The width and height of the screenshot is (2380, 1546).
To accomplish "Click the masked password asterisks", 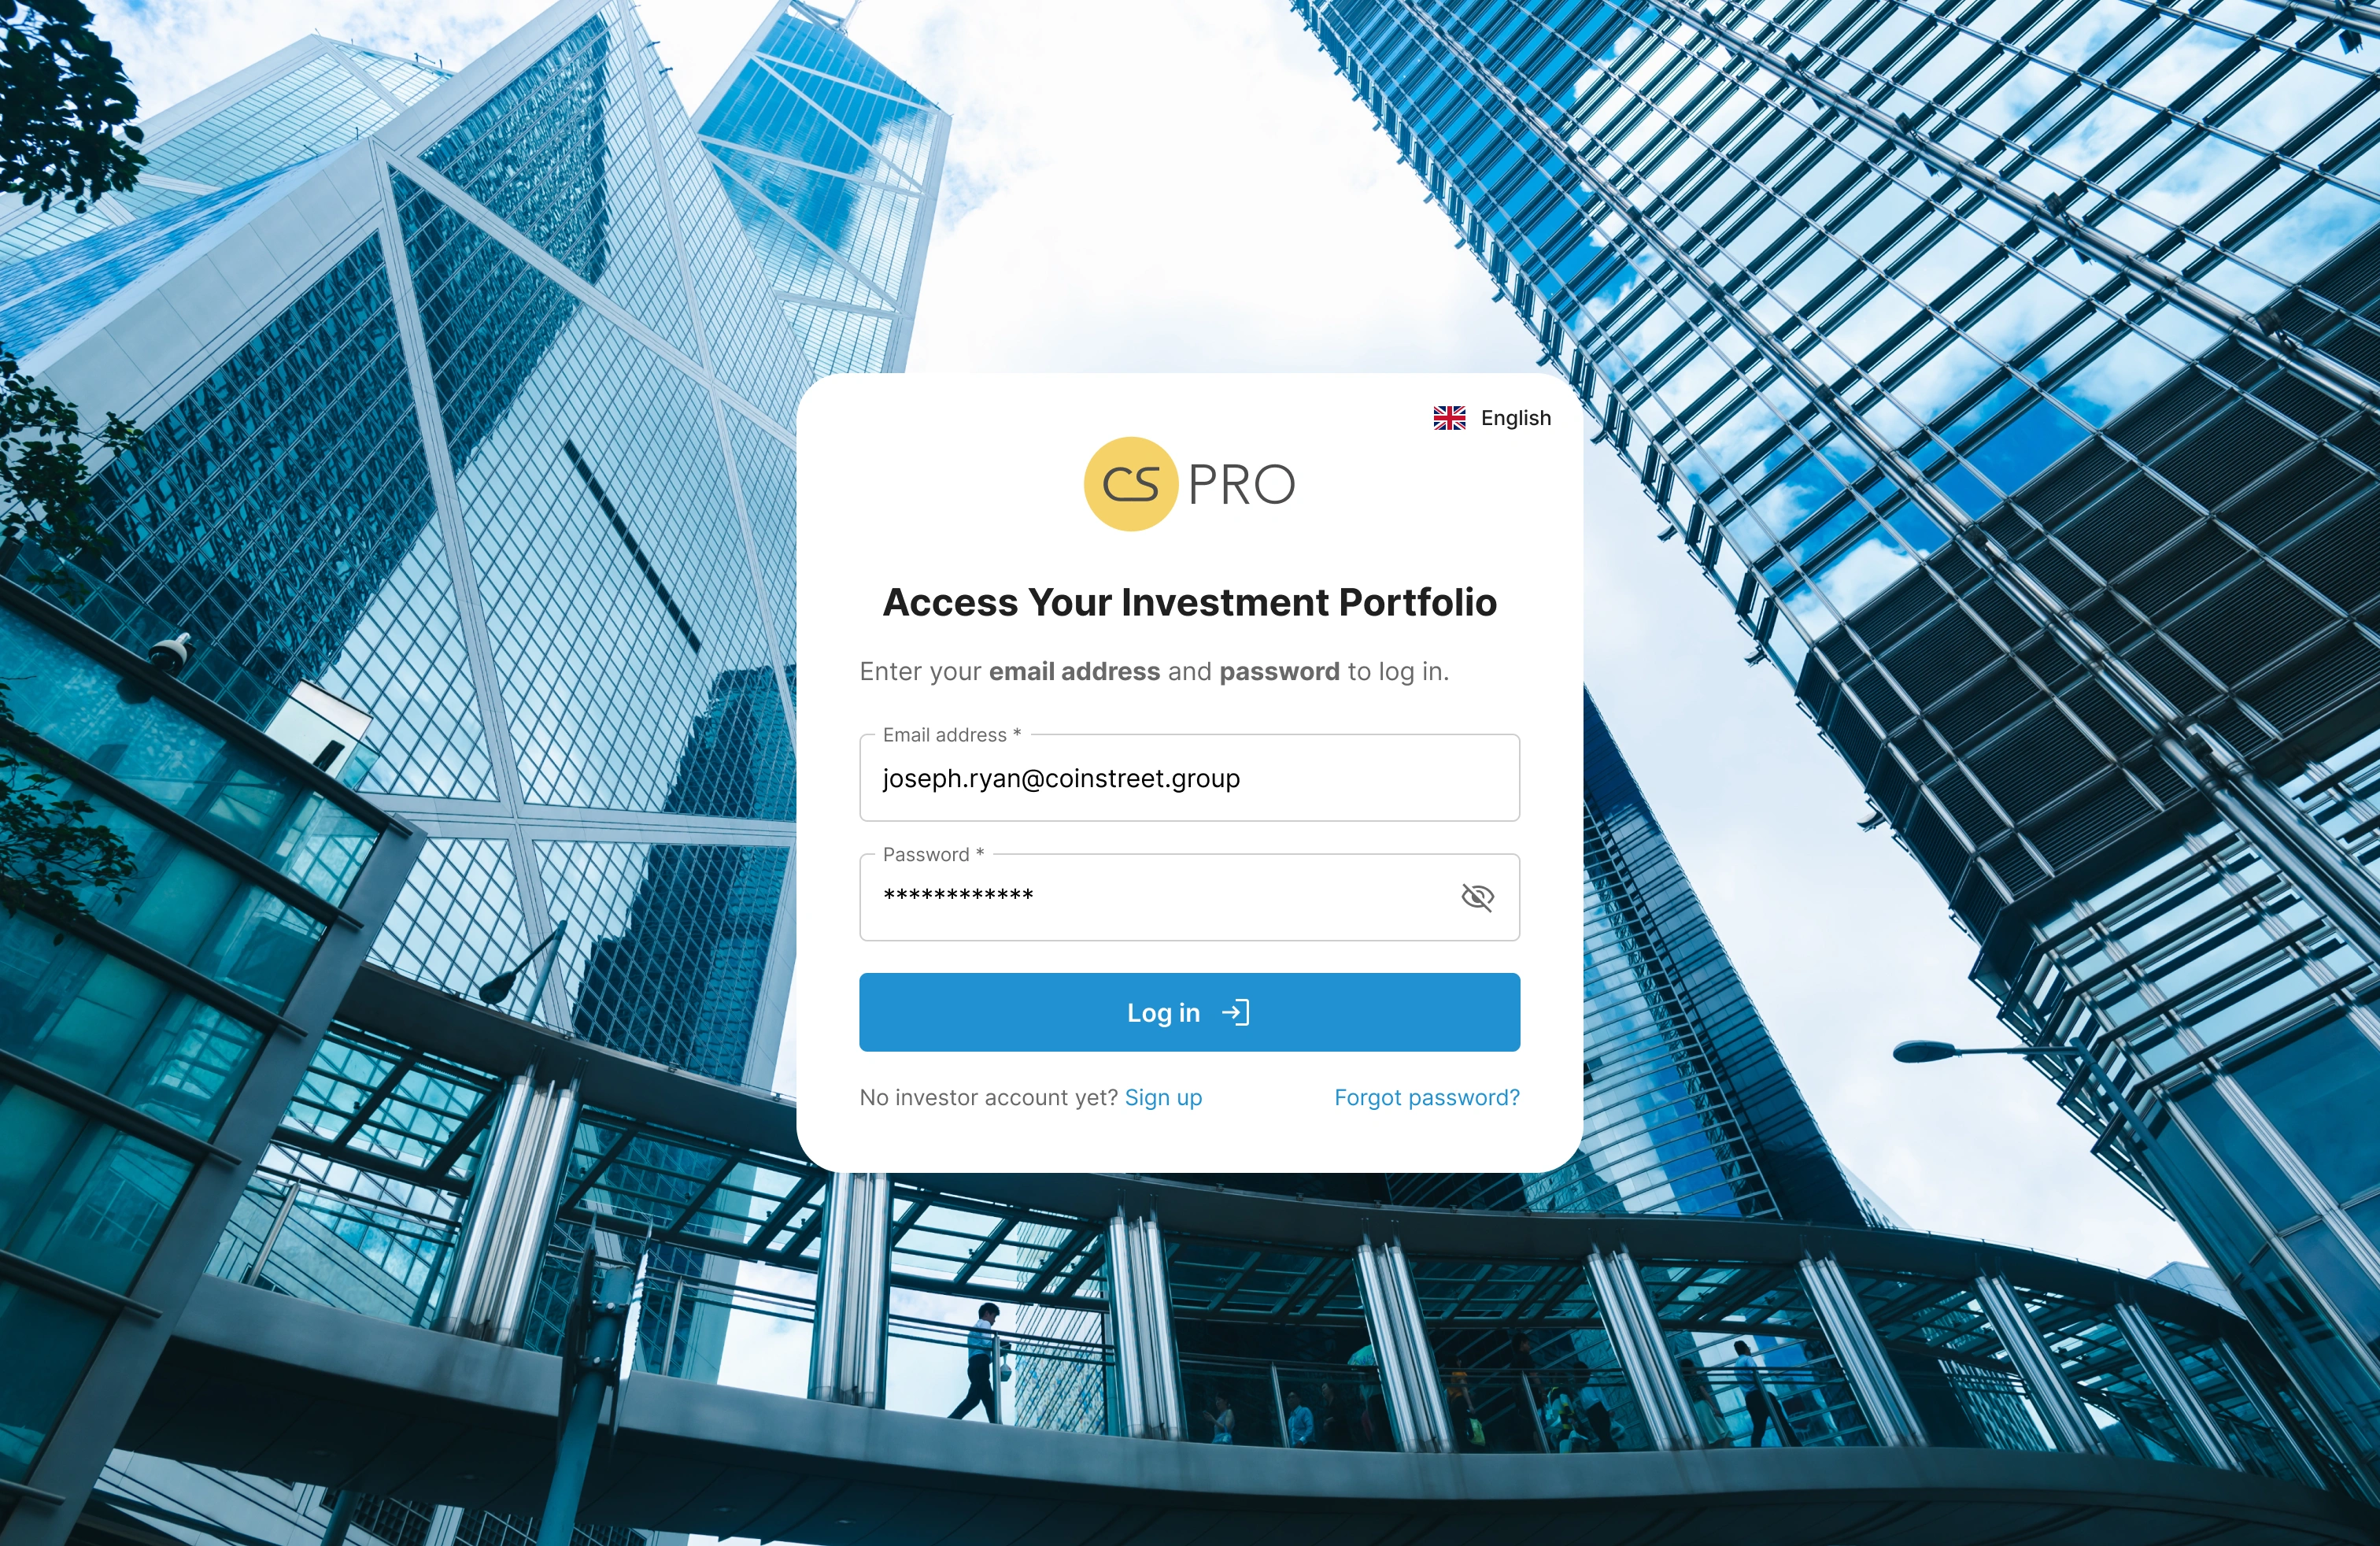I will [x=958, y=895].
